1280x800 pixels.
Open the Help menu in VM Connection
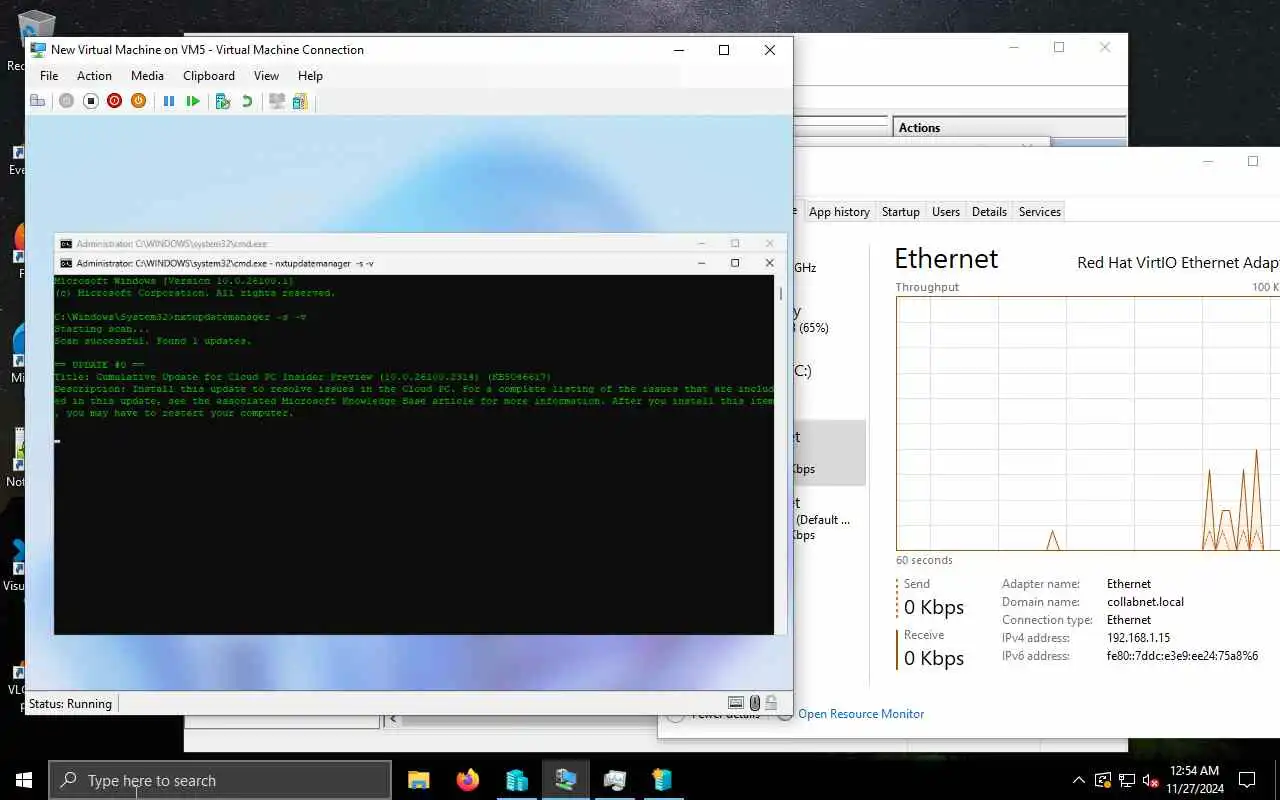(x=310, y=76)
